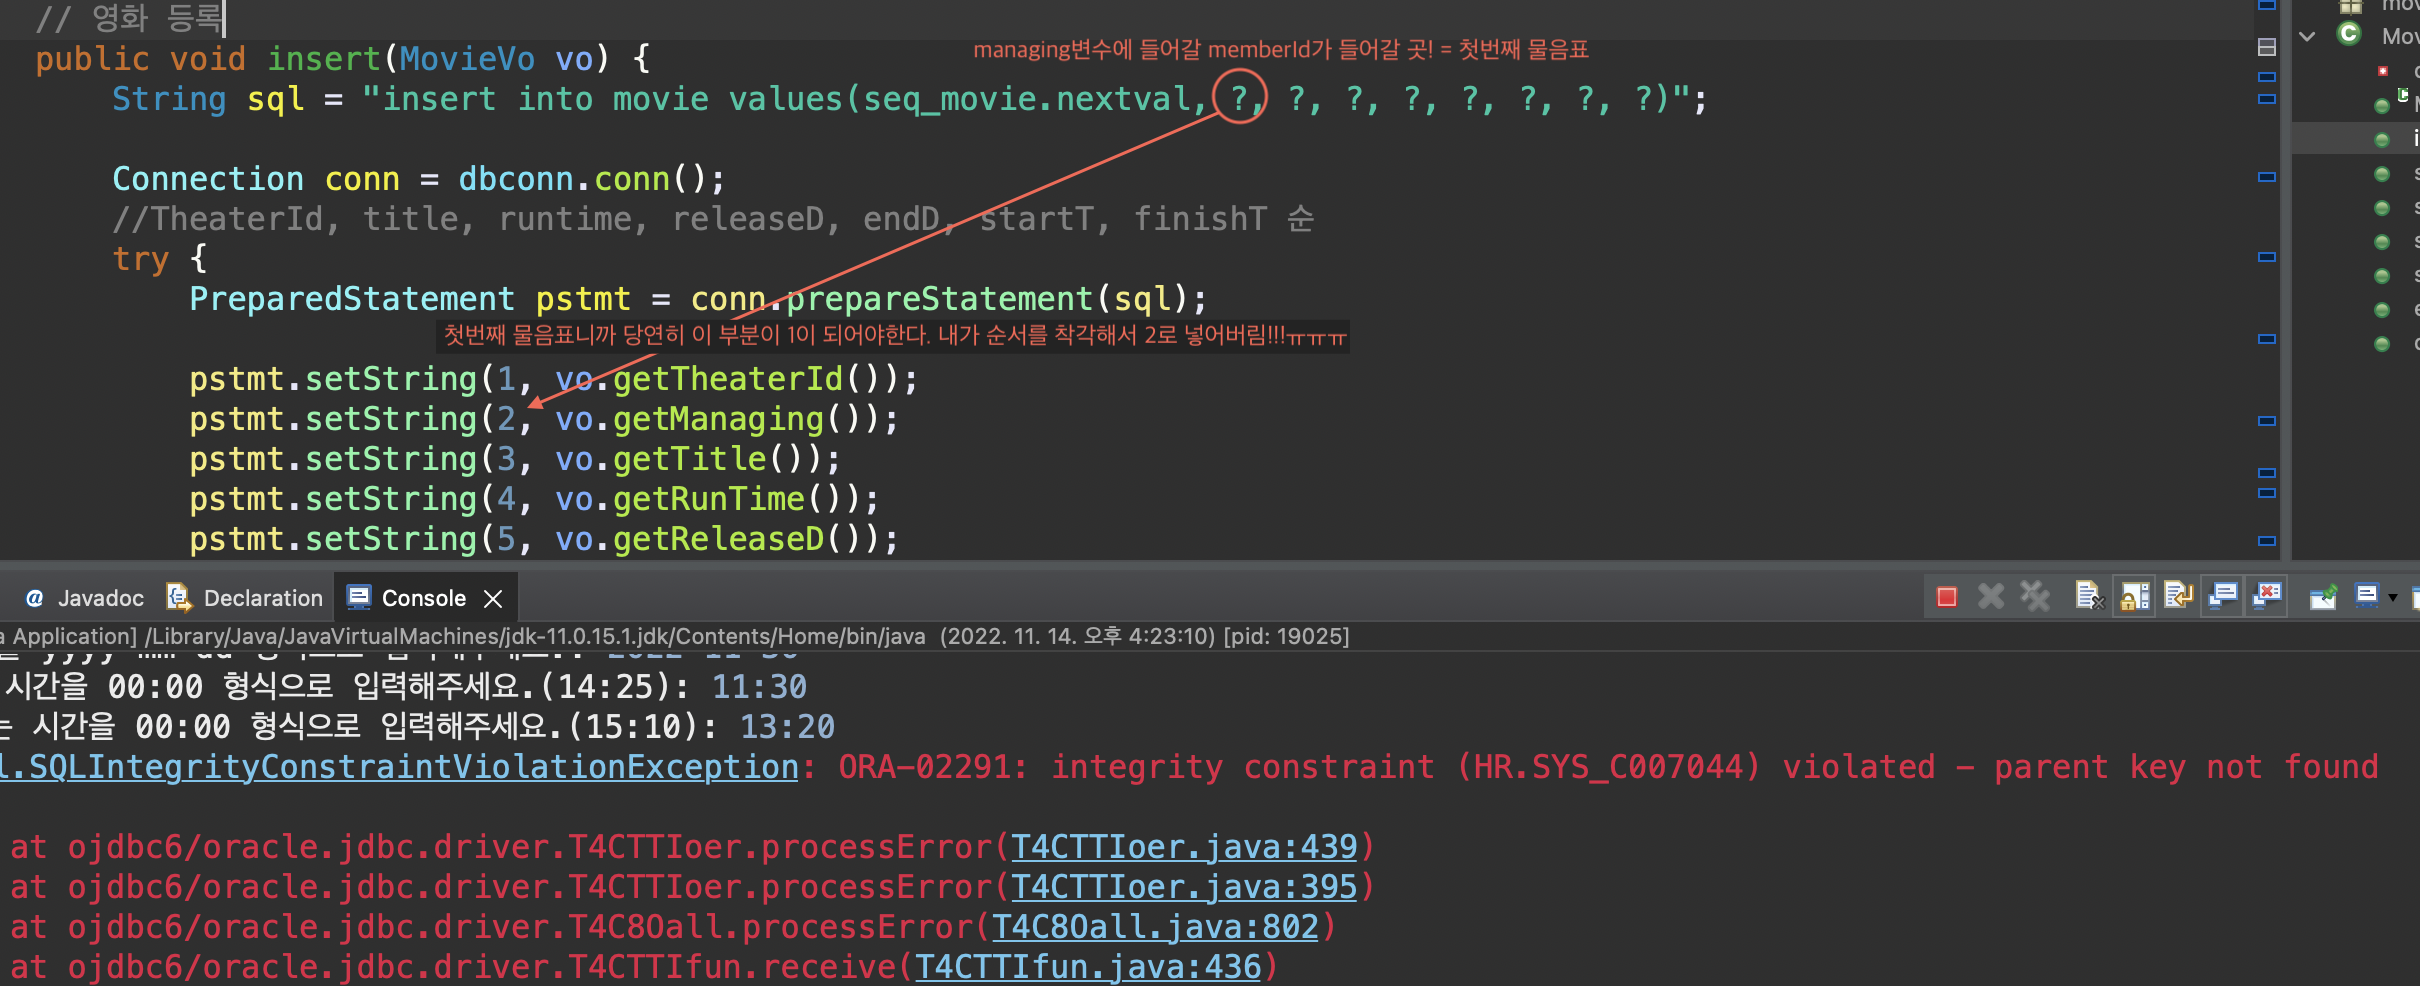This screenshot has width=2420, height=986.
Task: Switch to the Declaration tab
Action: tap(246, 598)
